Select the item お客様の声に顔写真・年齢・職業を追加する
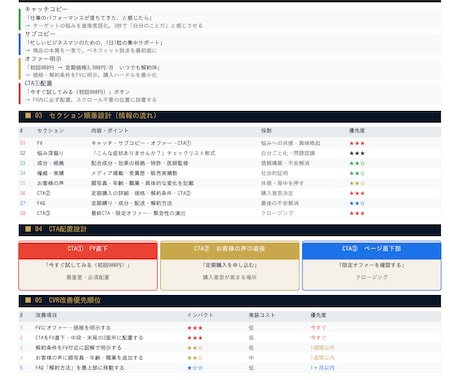Viewport: 460px width, 380px height. [x=89, y=358]
